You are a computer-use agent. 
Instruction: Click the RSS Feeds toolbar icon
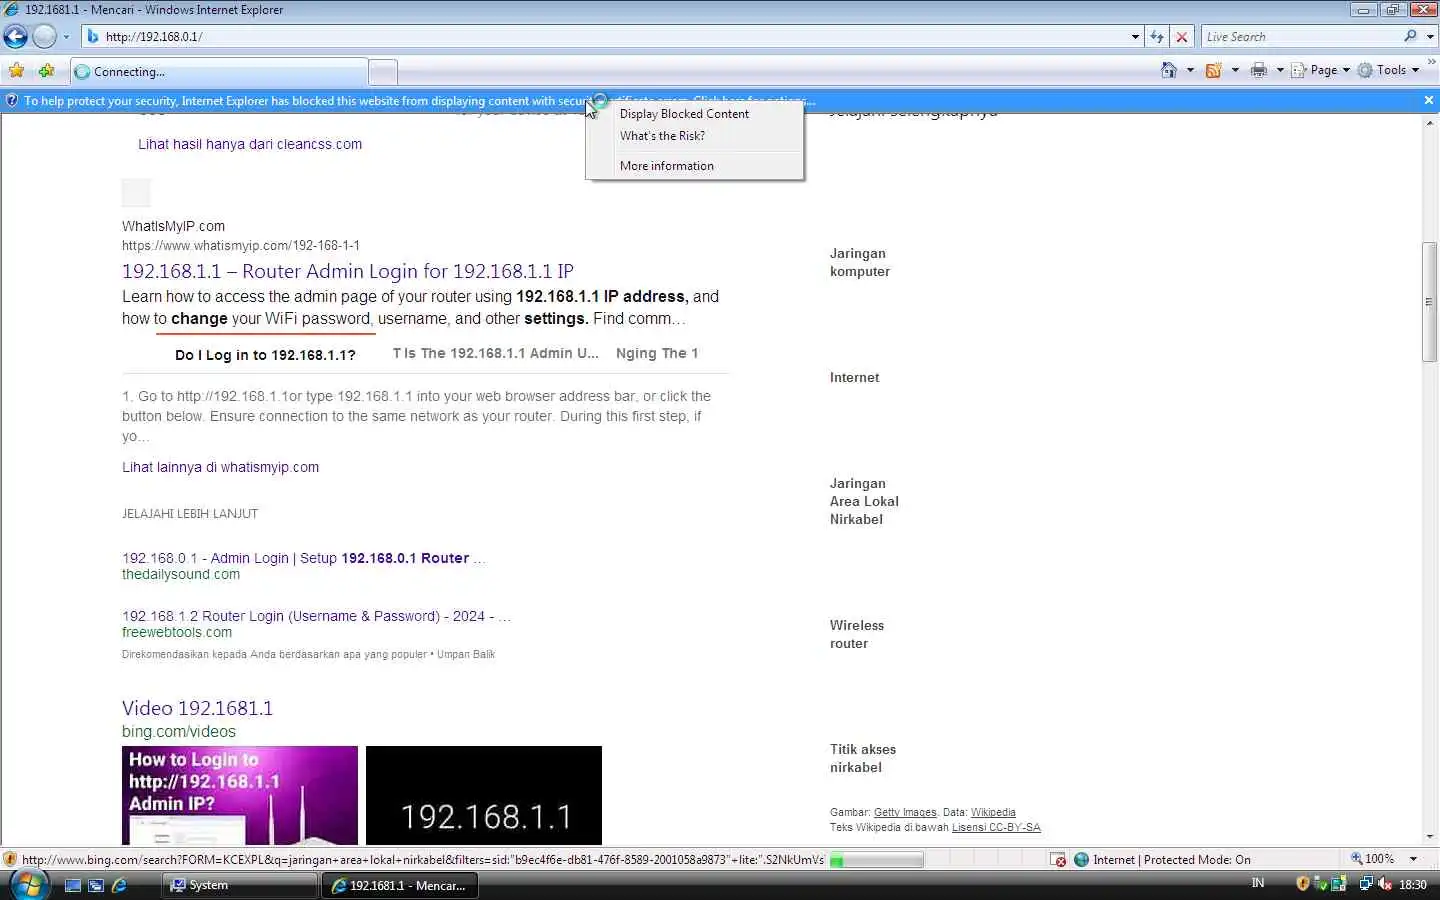pyautogui.click(x=1213, y=70)
